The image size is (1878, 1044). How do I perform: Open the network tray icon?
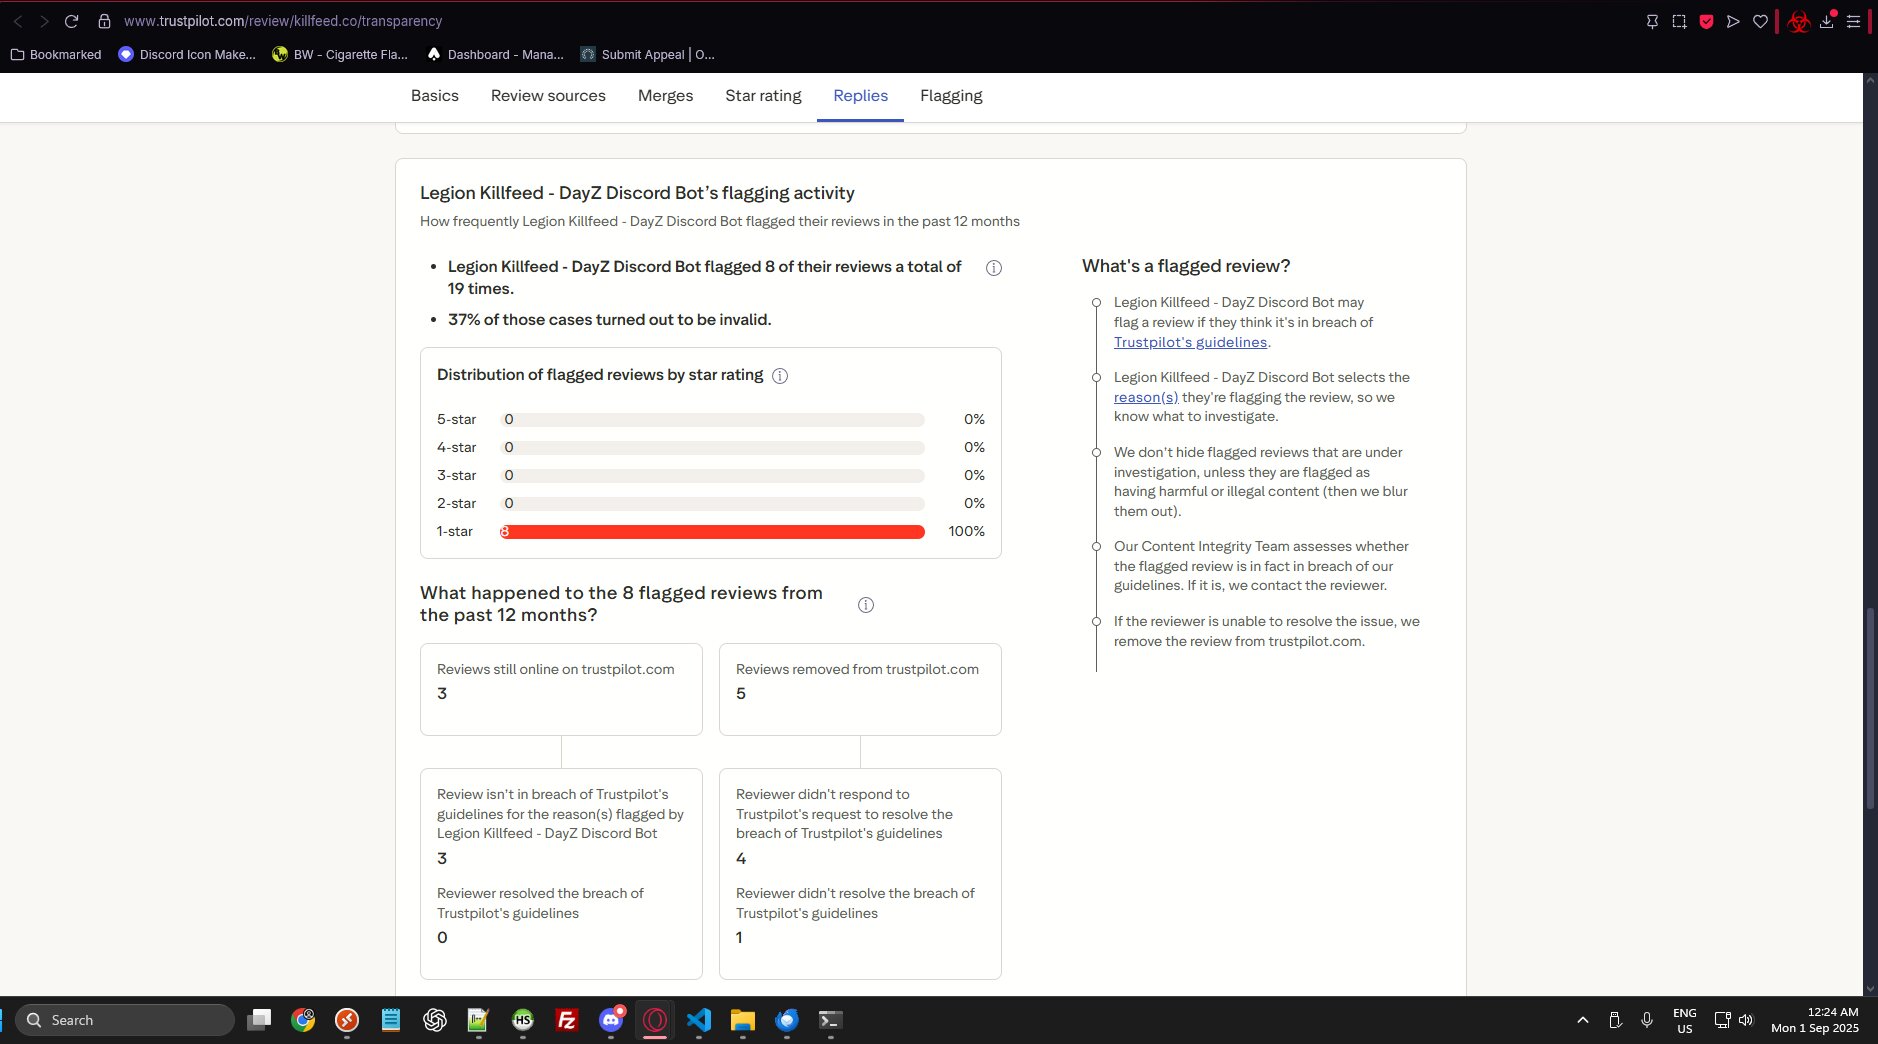click(x=1722, y=1020)
